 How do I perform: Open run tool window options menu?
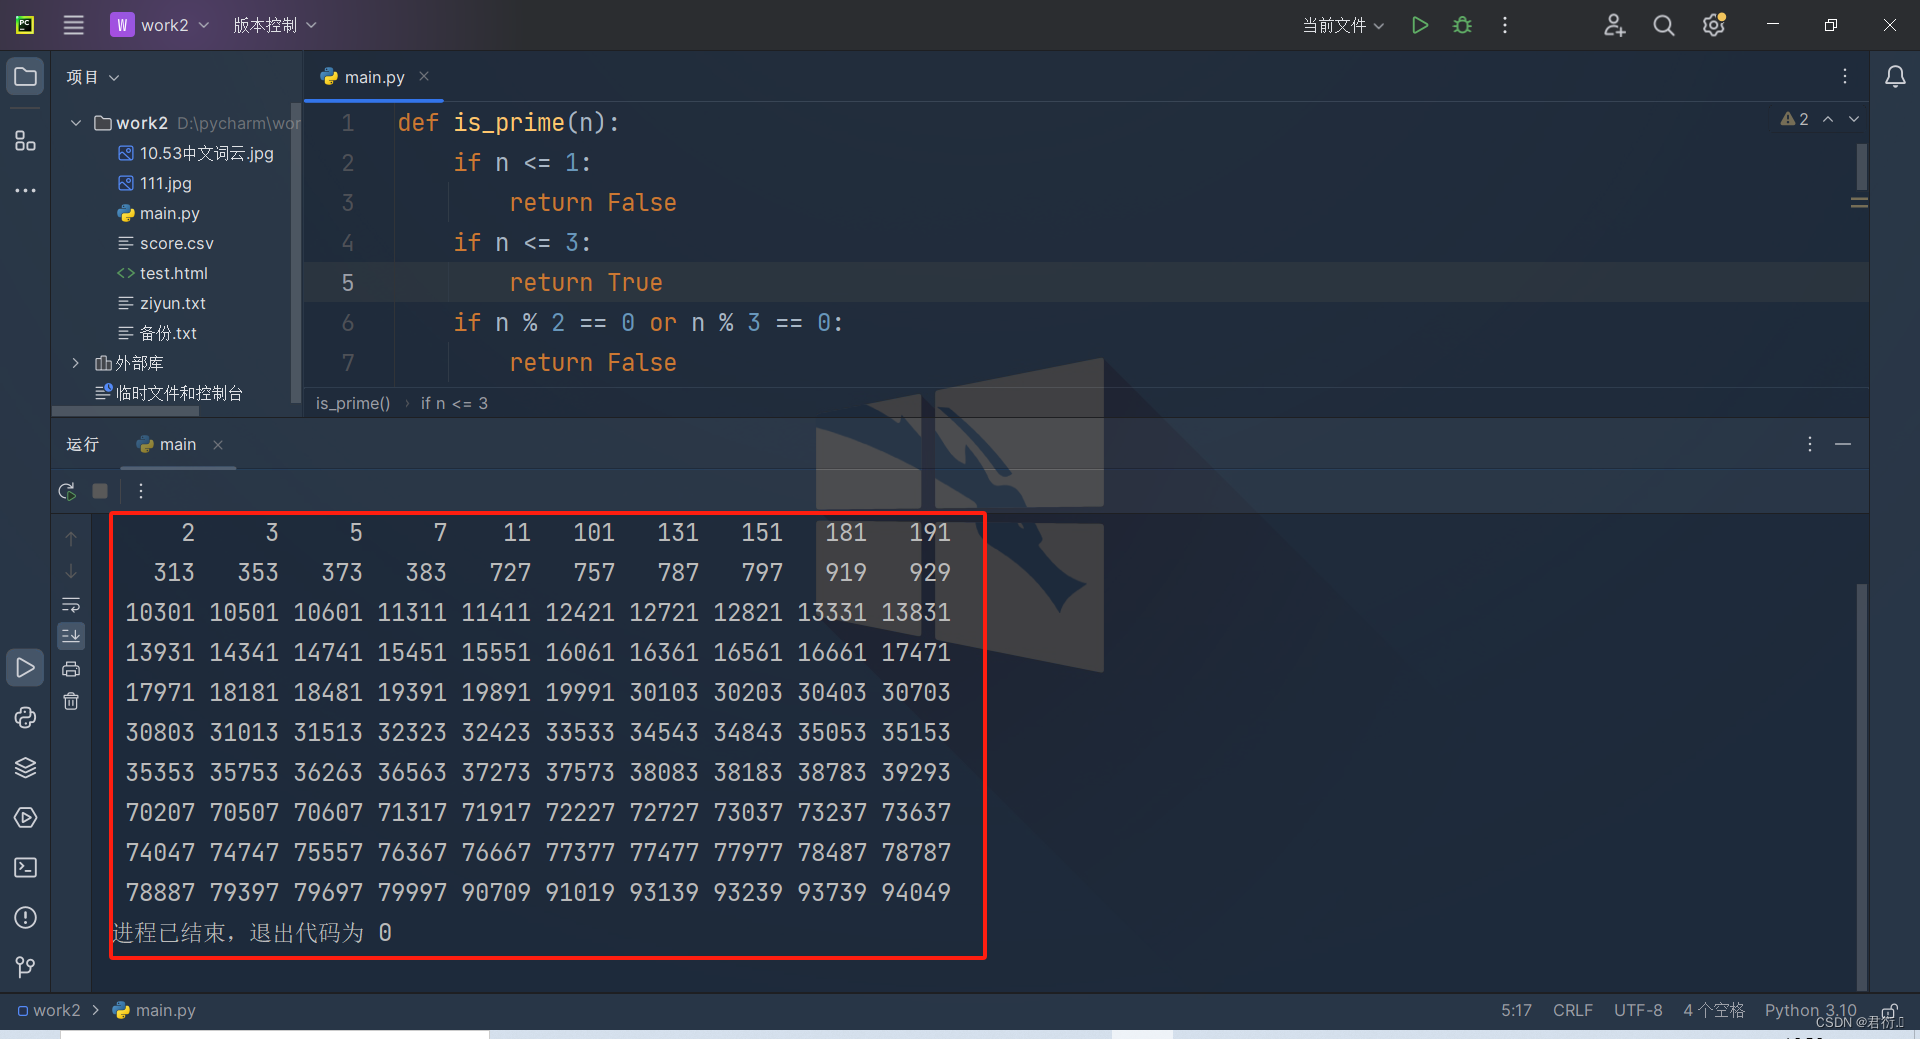1810,444
